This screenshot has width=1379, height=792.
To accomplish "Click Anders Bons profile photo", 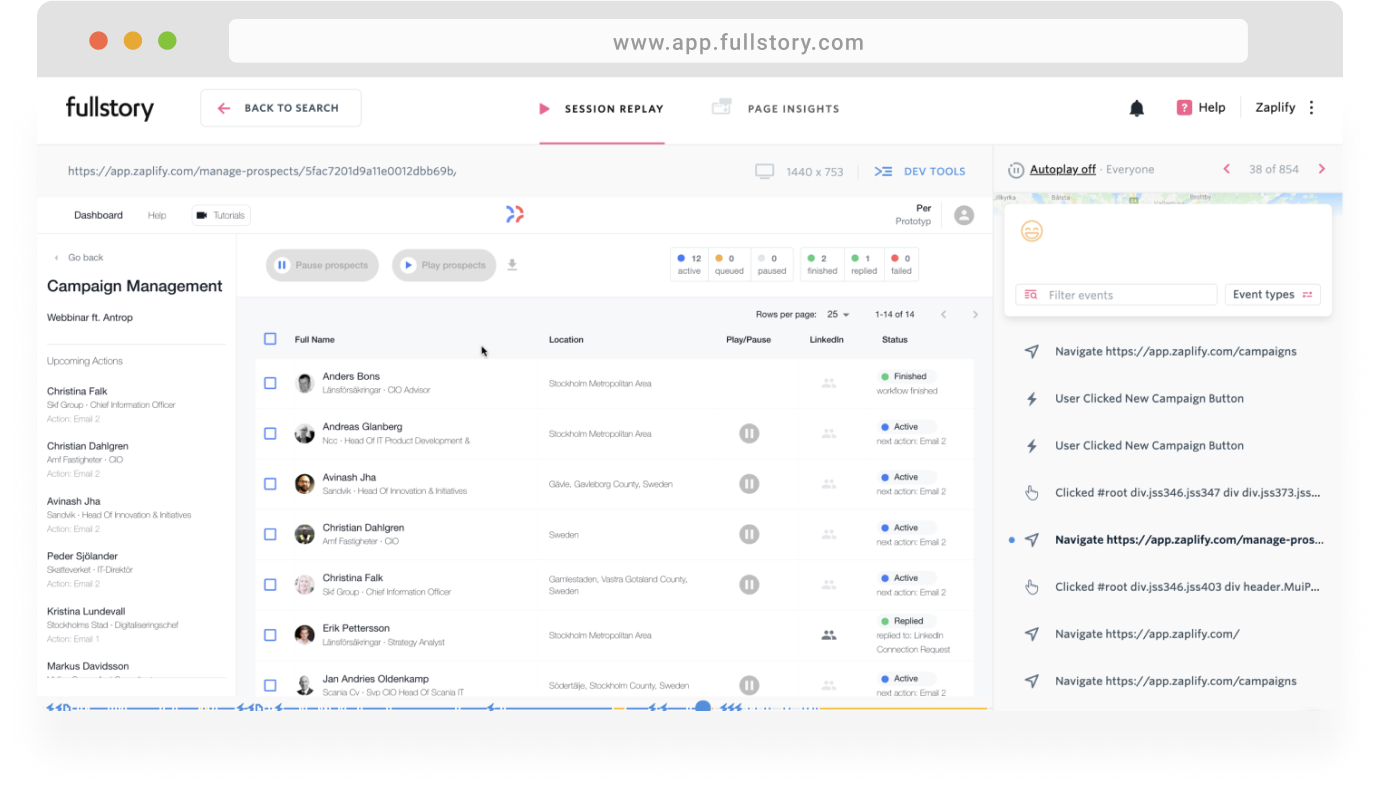I will [x=305, y=383].
